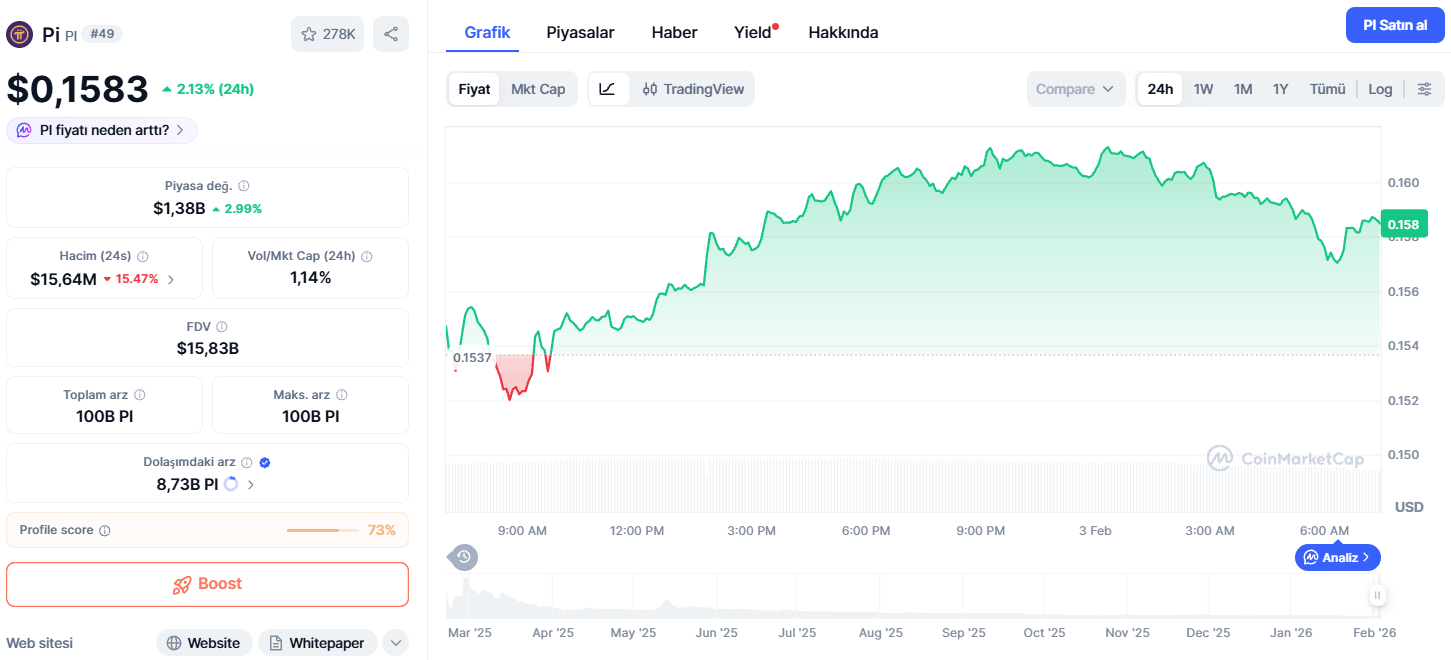Open the Compare dropdown
1451x660 pixels.
pyautogui.click(x=1075, y=89)
